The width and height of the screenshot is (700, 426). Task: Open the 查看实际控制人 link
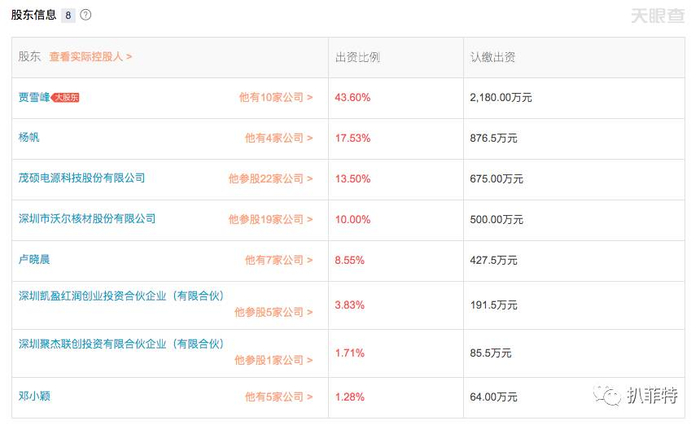coord(91,57)
